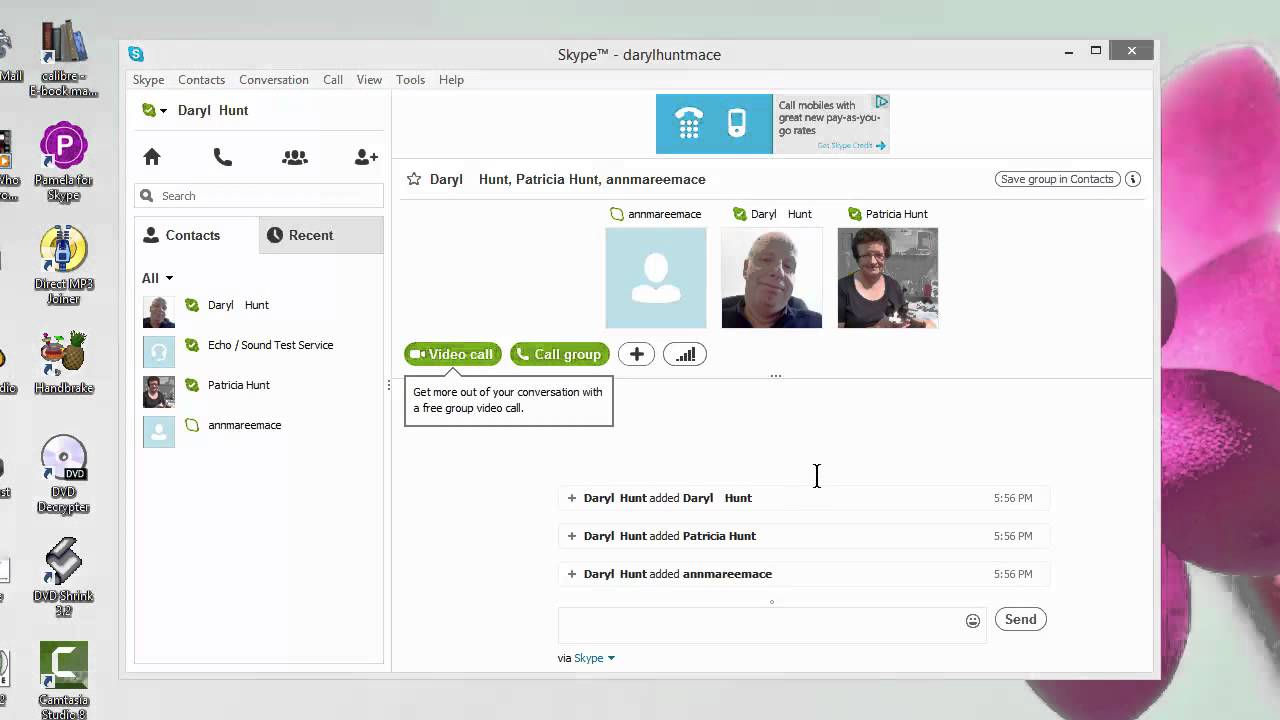The image size is (1280, 720).
Task: Open the Conversation menu
Action: point(274,80)
